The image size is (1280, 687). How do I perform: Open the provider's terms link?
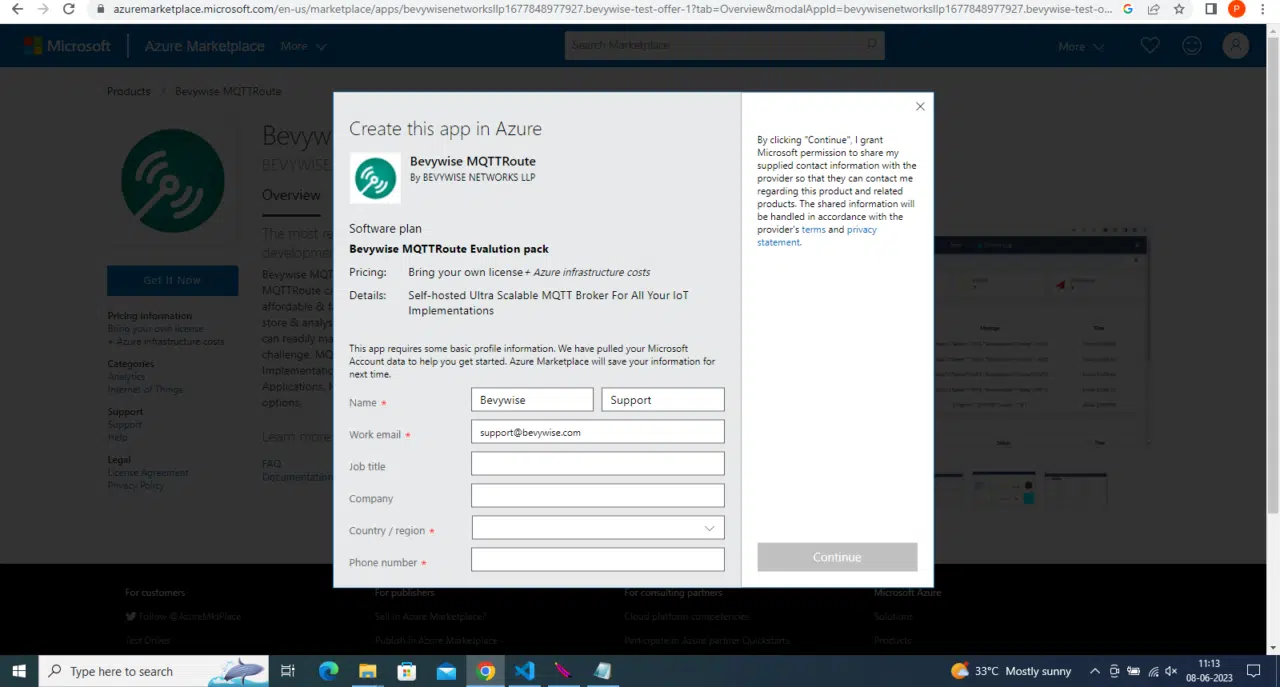[813, 230]
